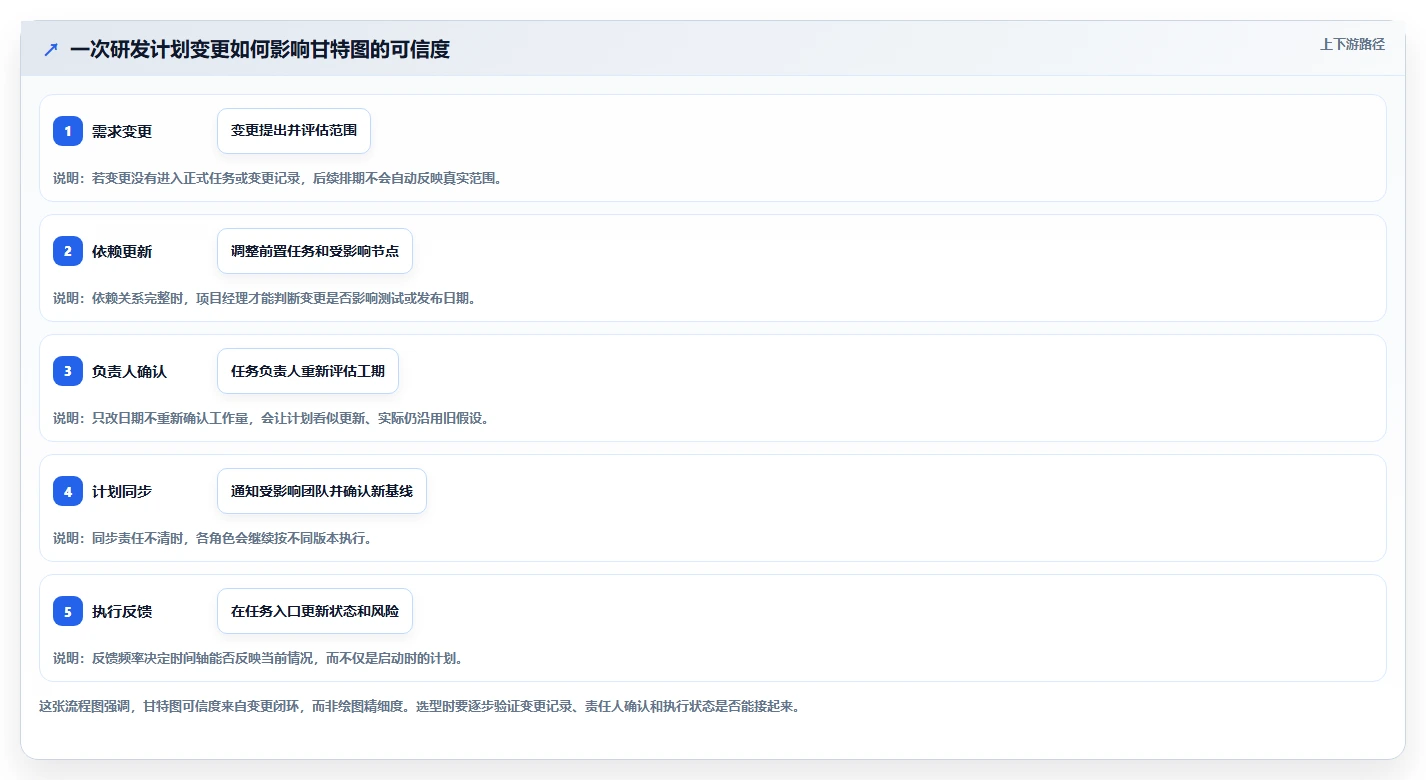This screenshot has width=1426, height=780.
Task: Click the note starting 说明：同步责任不清时
Action: 212,538
